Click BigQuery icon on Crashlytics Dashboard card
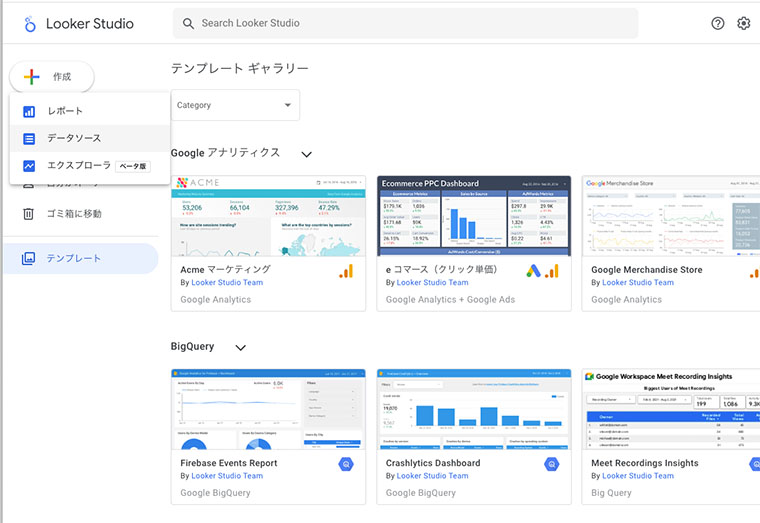Image resolution: width=760 pixels, height=523 pixels. [x=552, y=464]
